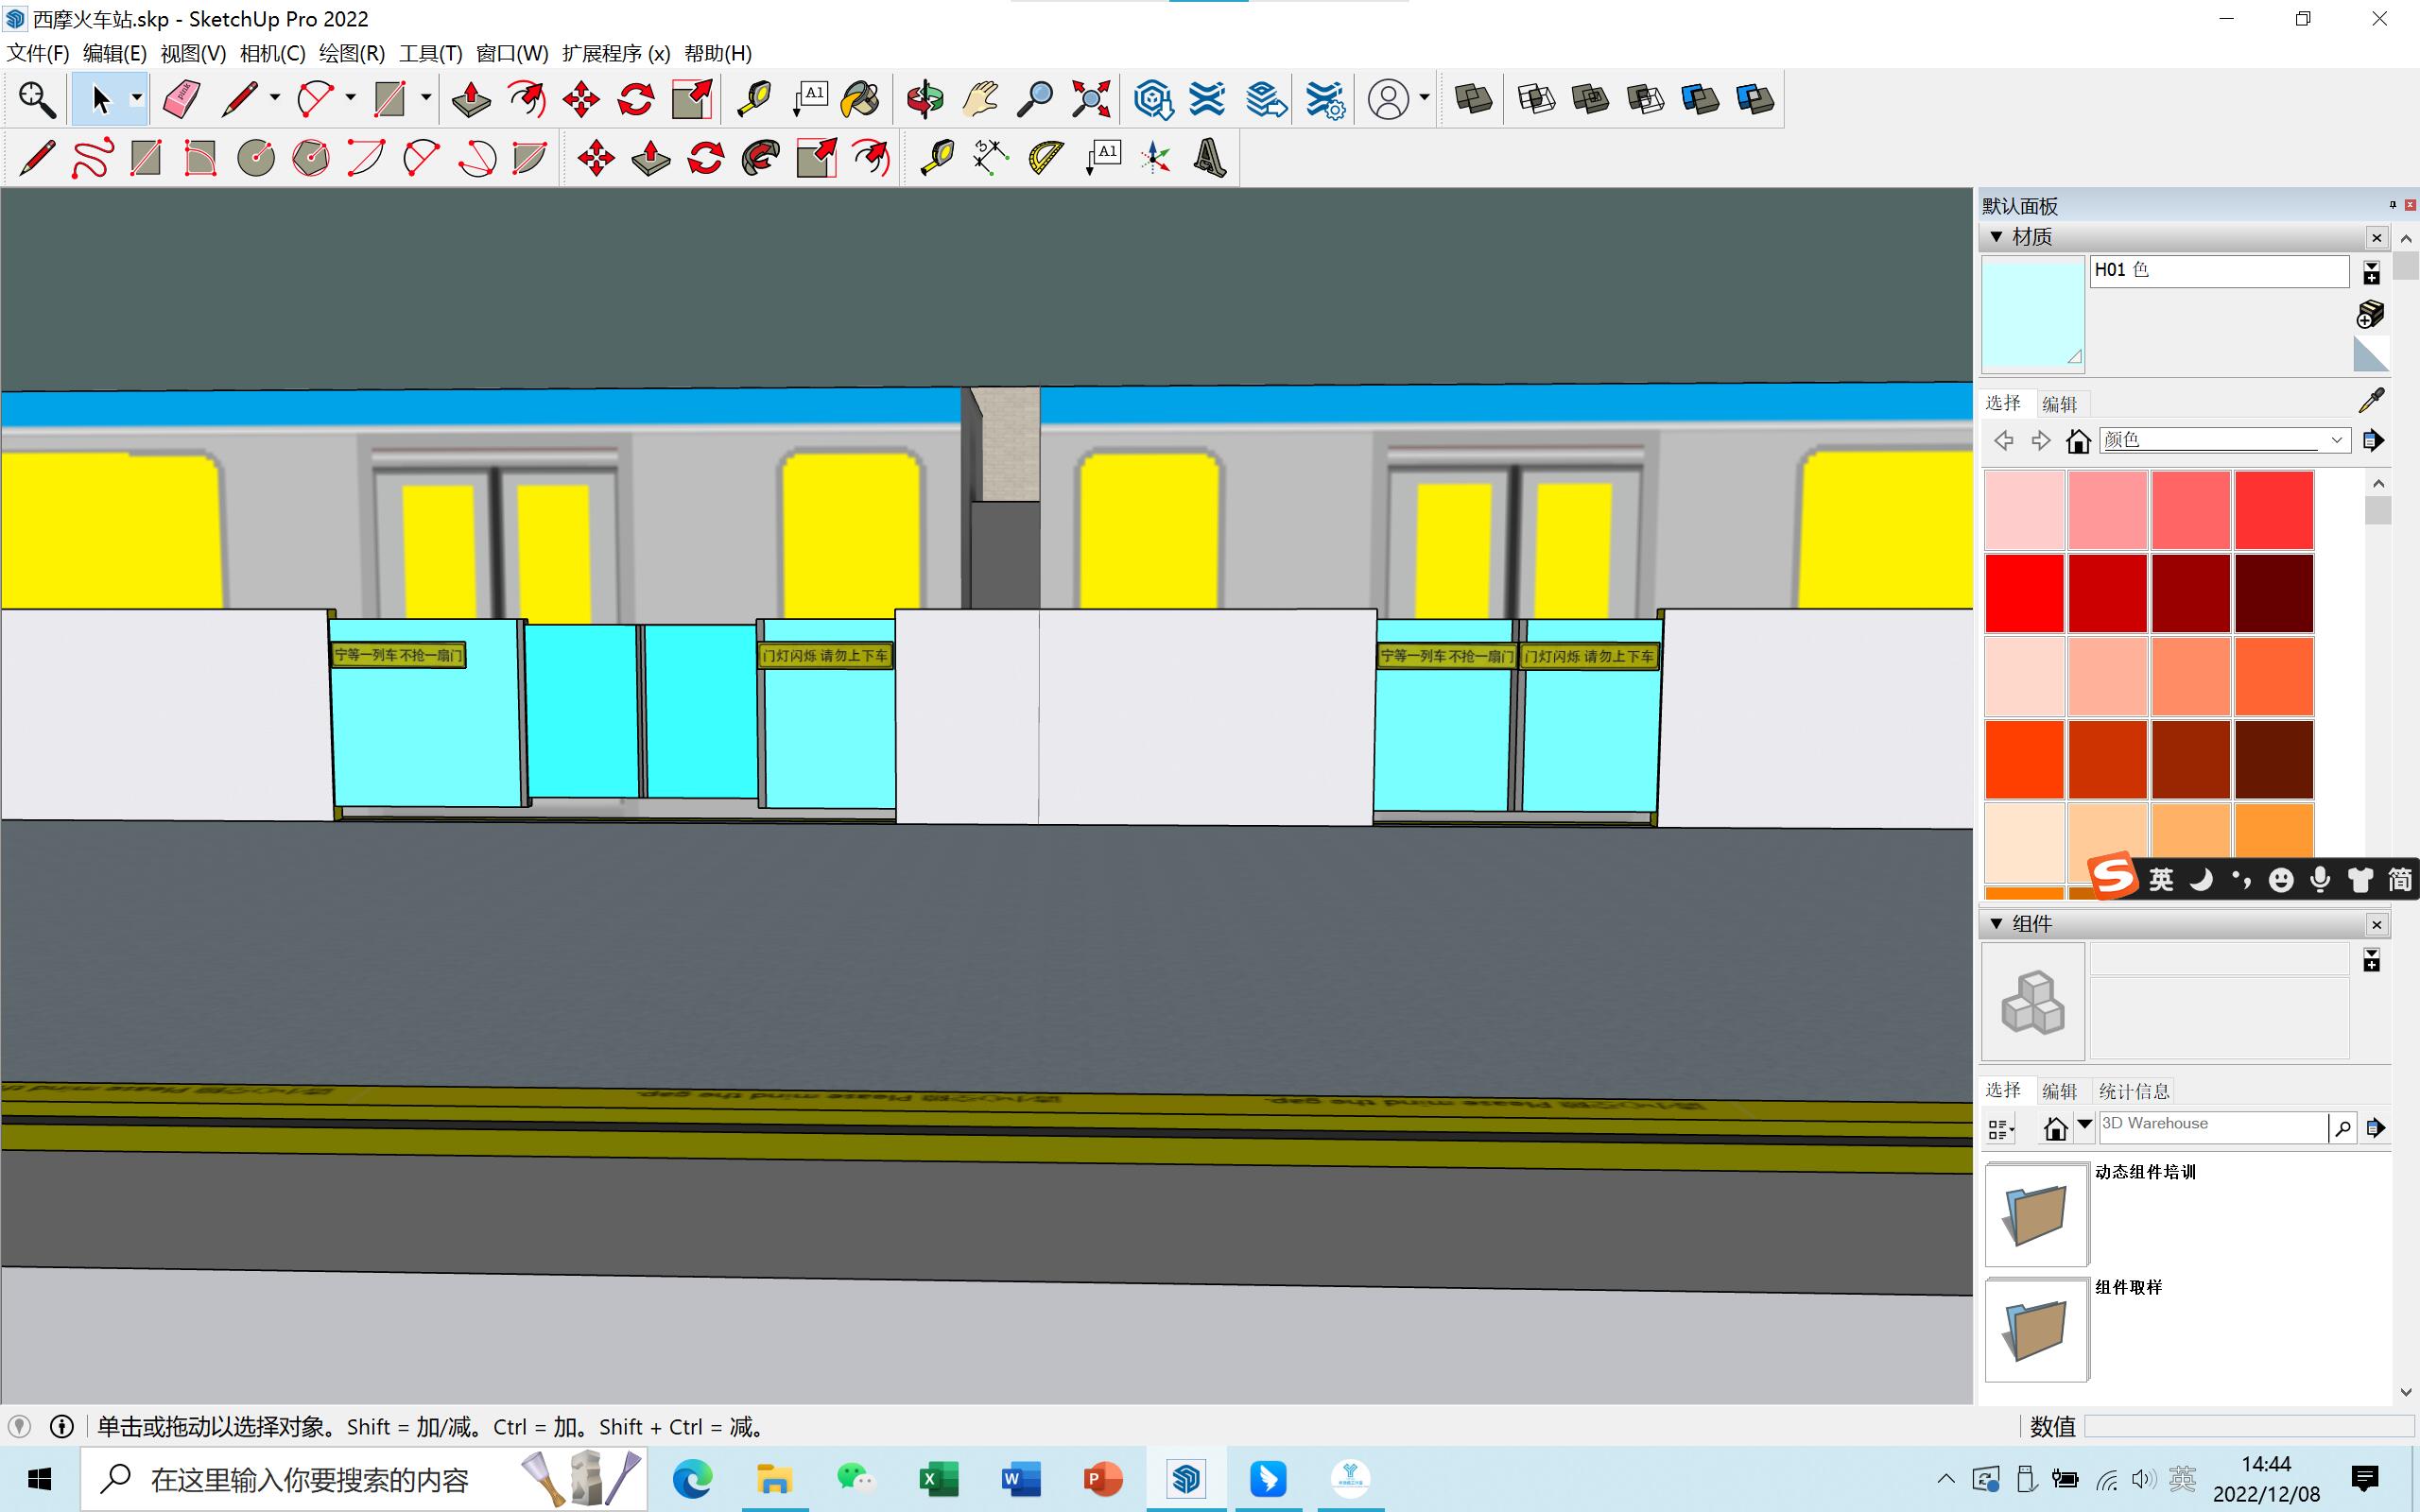
Task: Click the Outer Shell solid tool
Action: click(1473, 99)
